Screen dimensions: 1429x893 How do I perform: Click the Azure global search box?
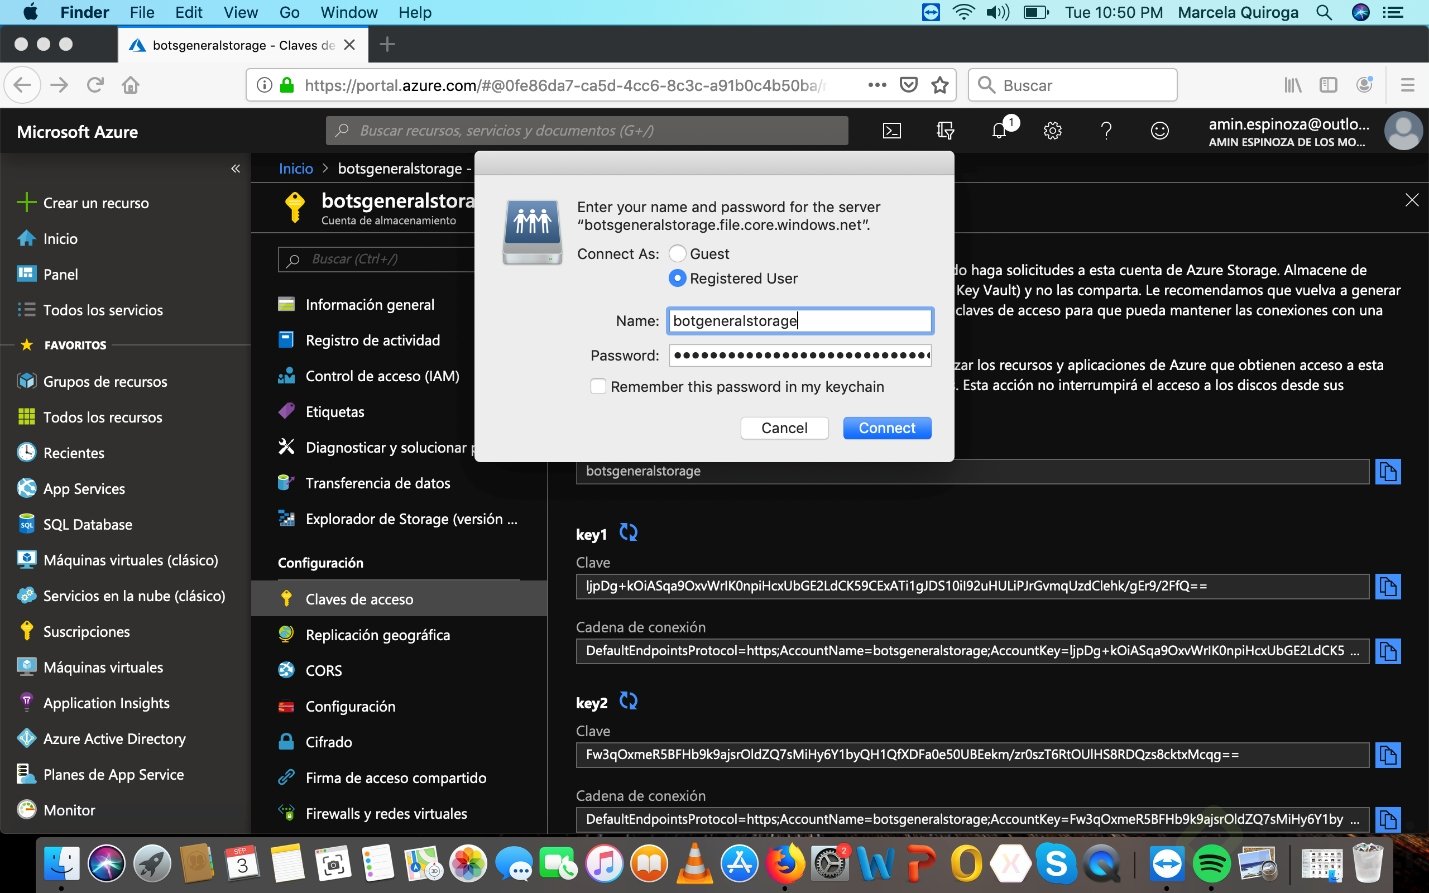pyautogui.click(x=587, y=131)
